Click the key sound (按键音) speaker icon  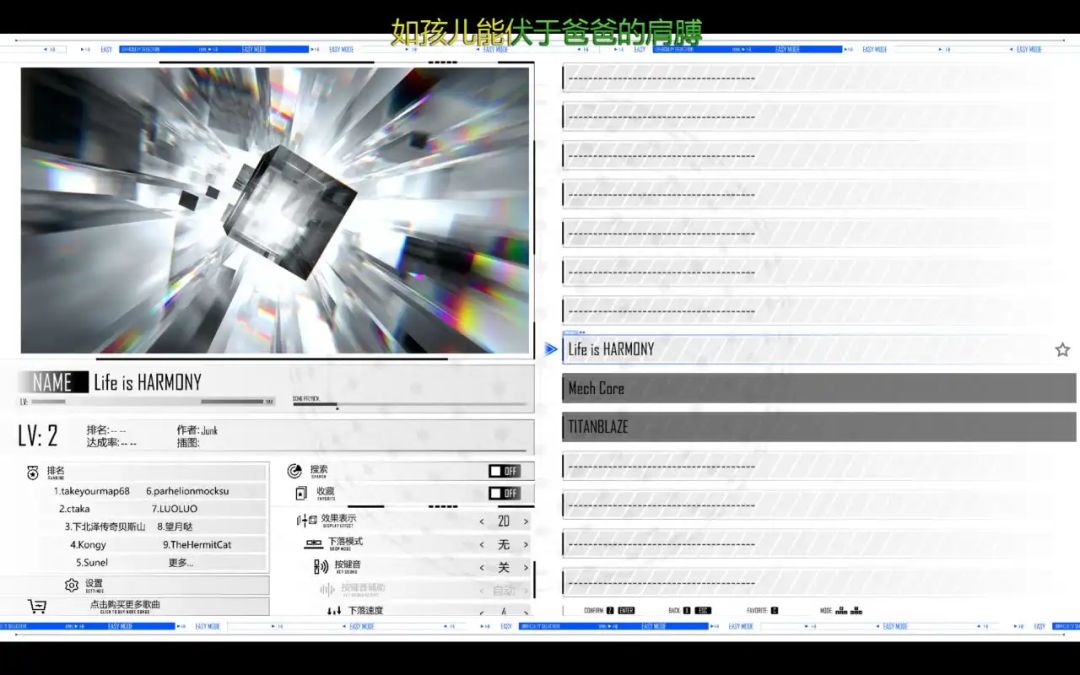coord(321,567)
